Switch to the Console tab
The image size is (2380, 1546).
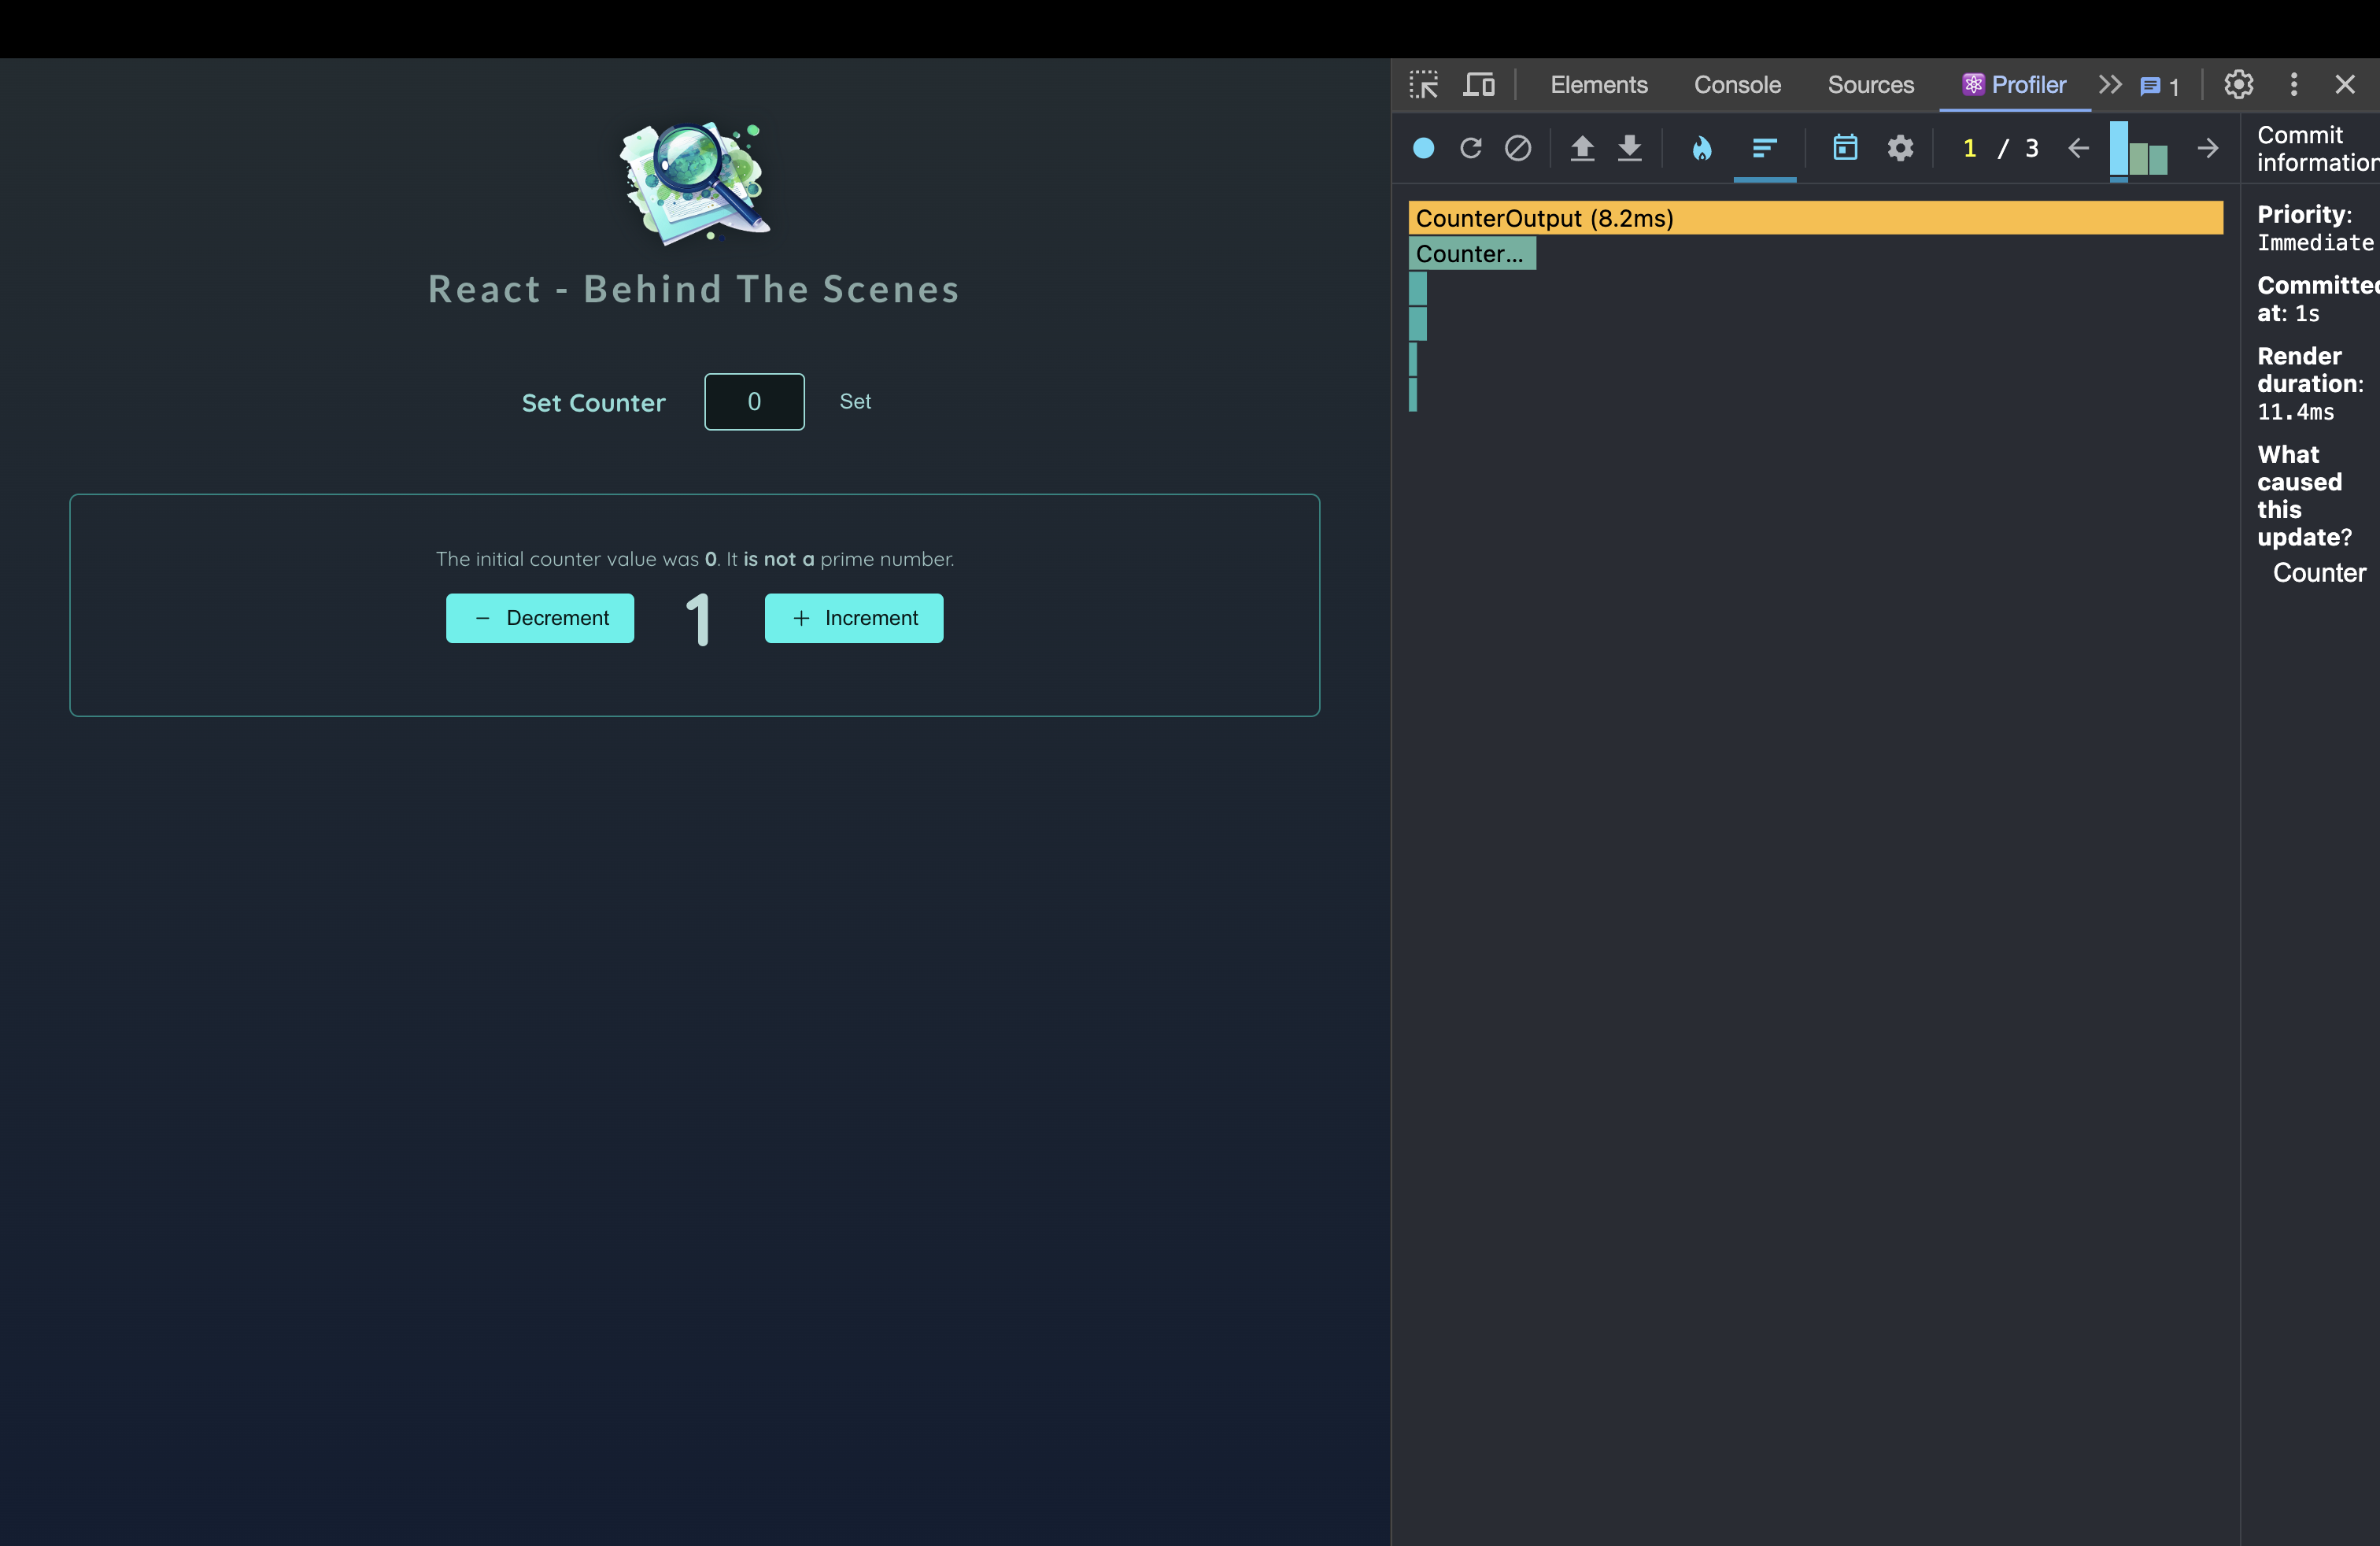tap(1737, 85)
